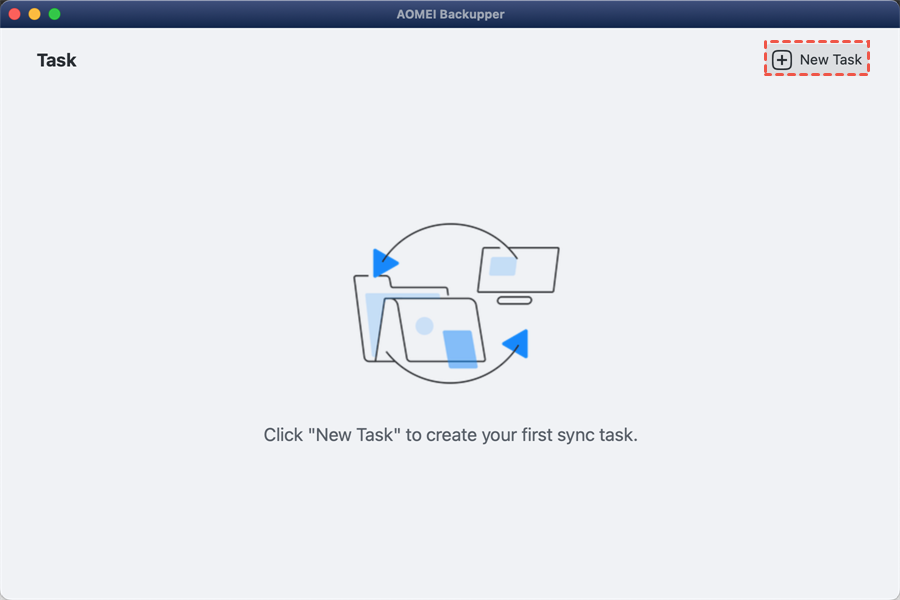Click the blue arrowhead below the monitor
The image size is (900, 600).
pyautogui.click(x=517, y=343)
